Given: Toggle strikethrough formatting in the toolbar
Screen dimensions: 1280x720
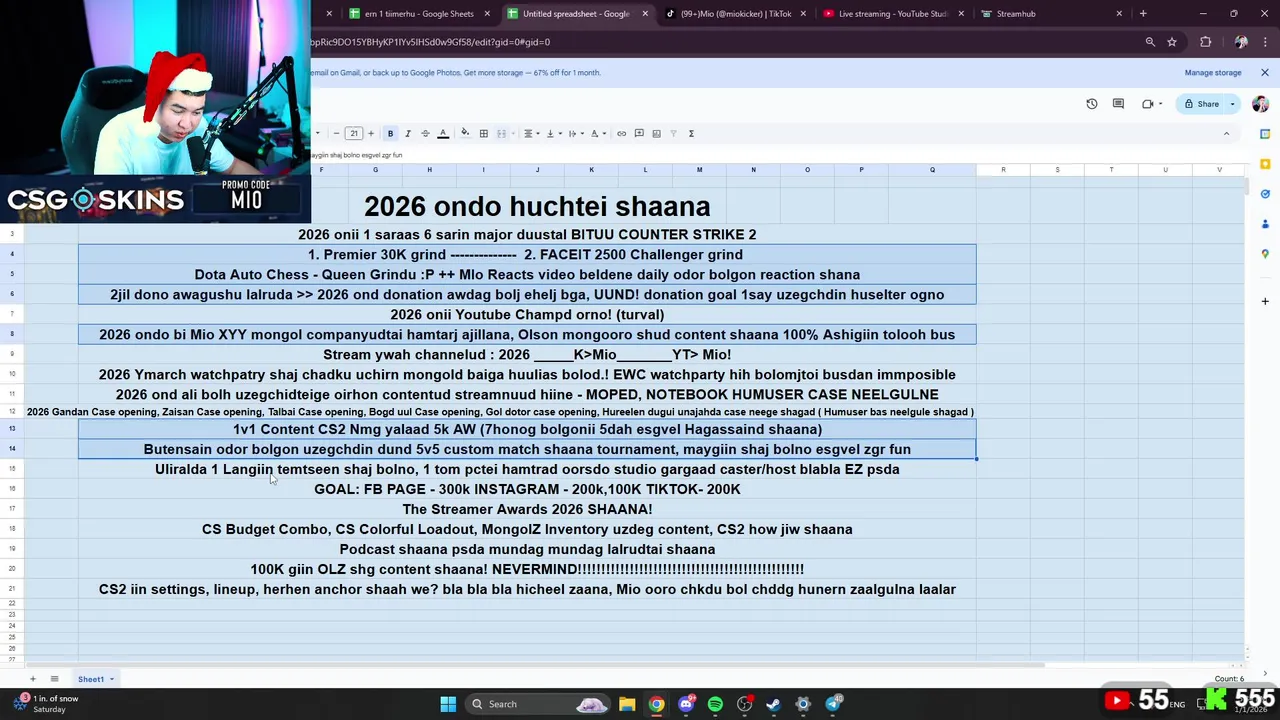Looking at the screenshot, I should coord(425,133).
